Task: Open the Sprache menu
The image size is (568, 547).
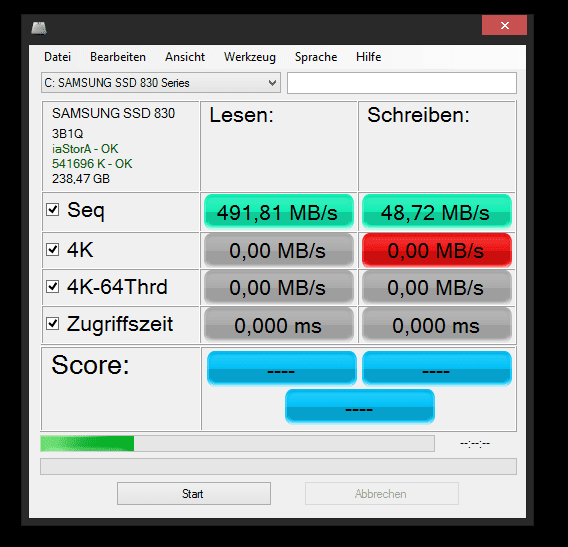Action: pyautogui.click(x=316, y=57)
